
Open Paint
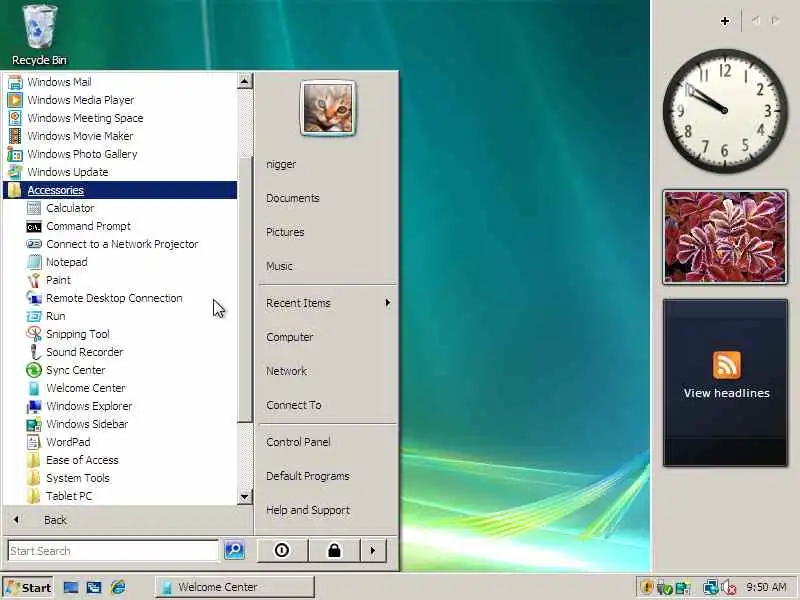120,280
